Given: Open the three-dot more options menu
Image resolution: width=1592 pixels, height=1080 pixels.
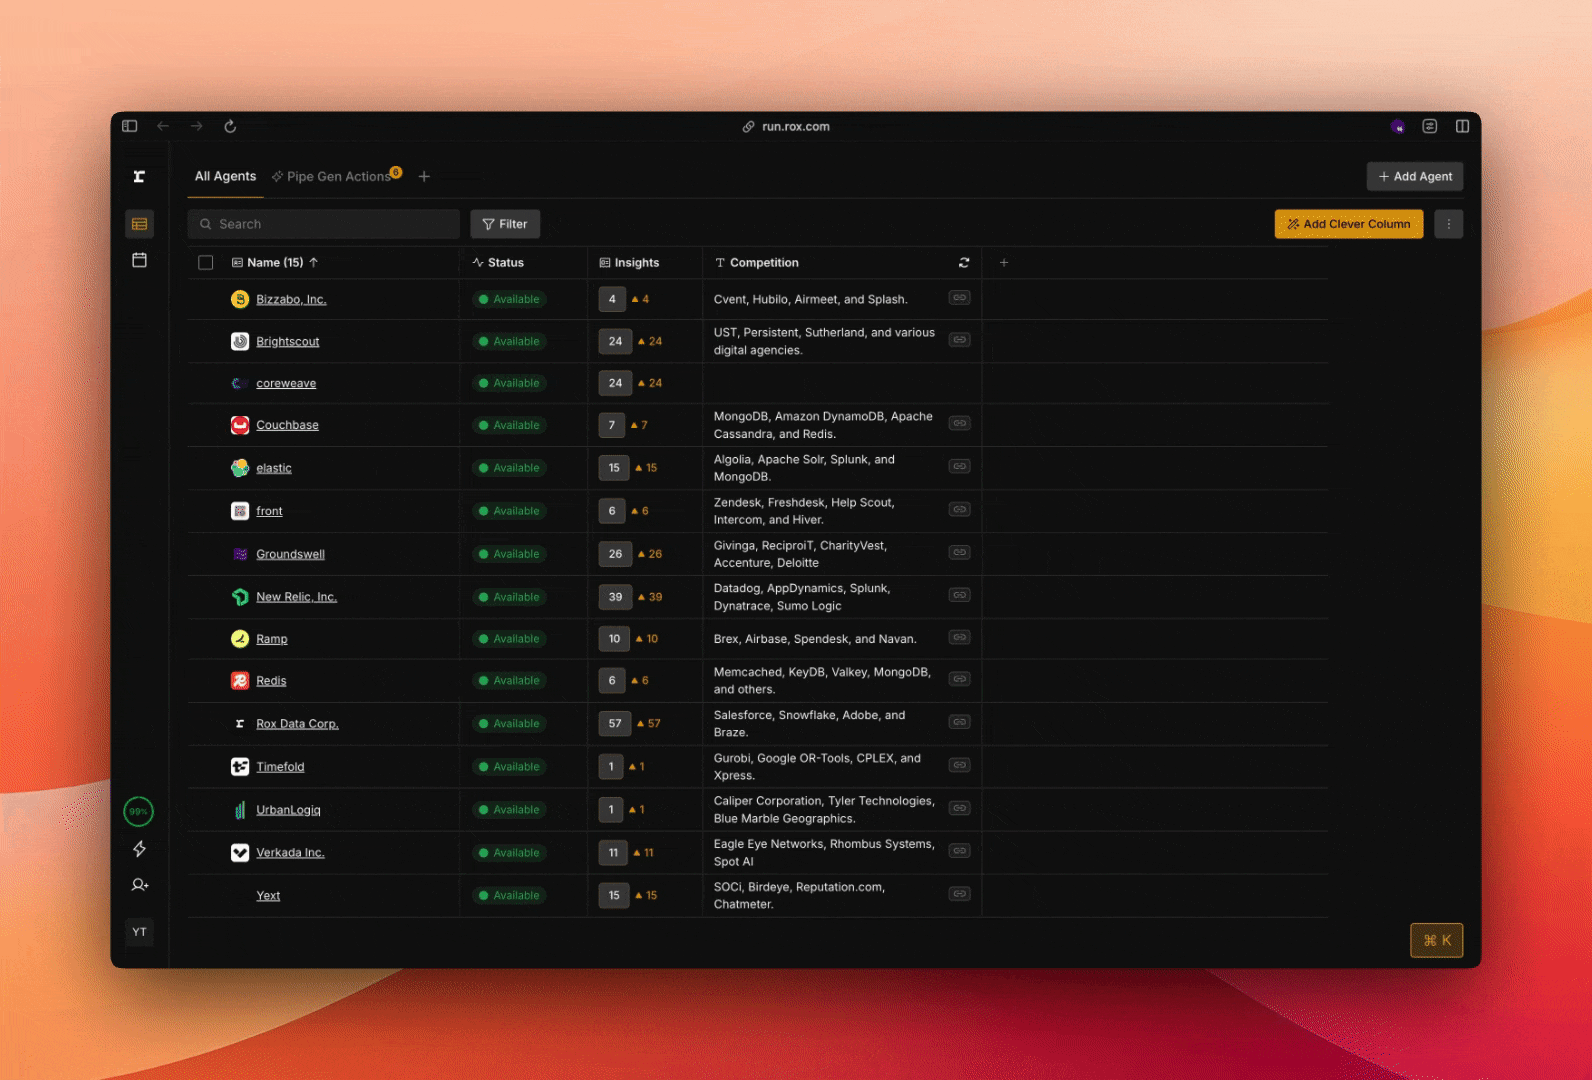Looking at the screenshot, I should (x=1448, y=224).
